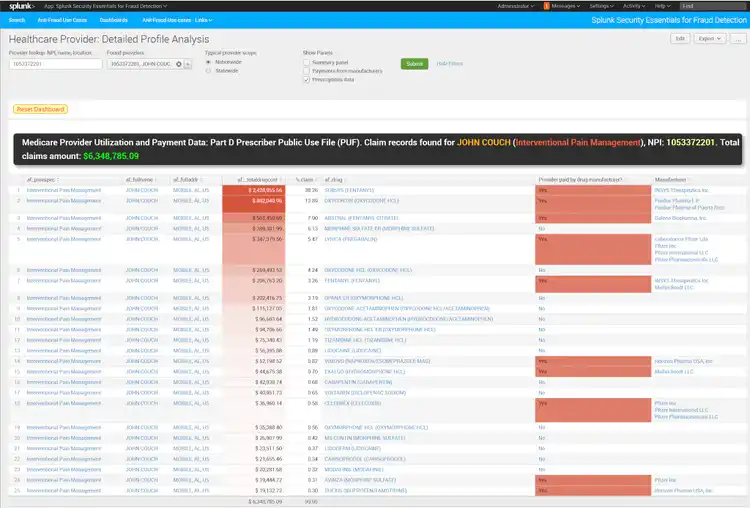Screen dimensions: 750x508
Task: Enable the Summary panel checkbox
Action: [x=306, y=61]
